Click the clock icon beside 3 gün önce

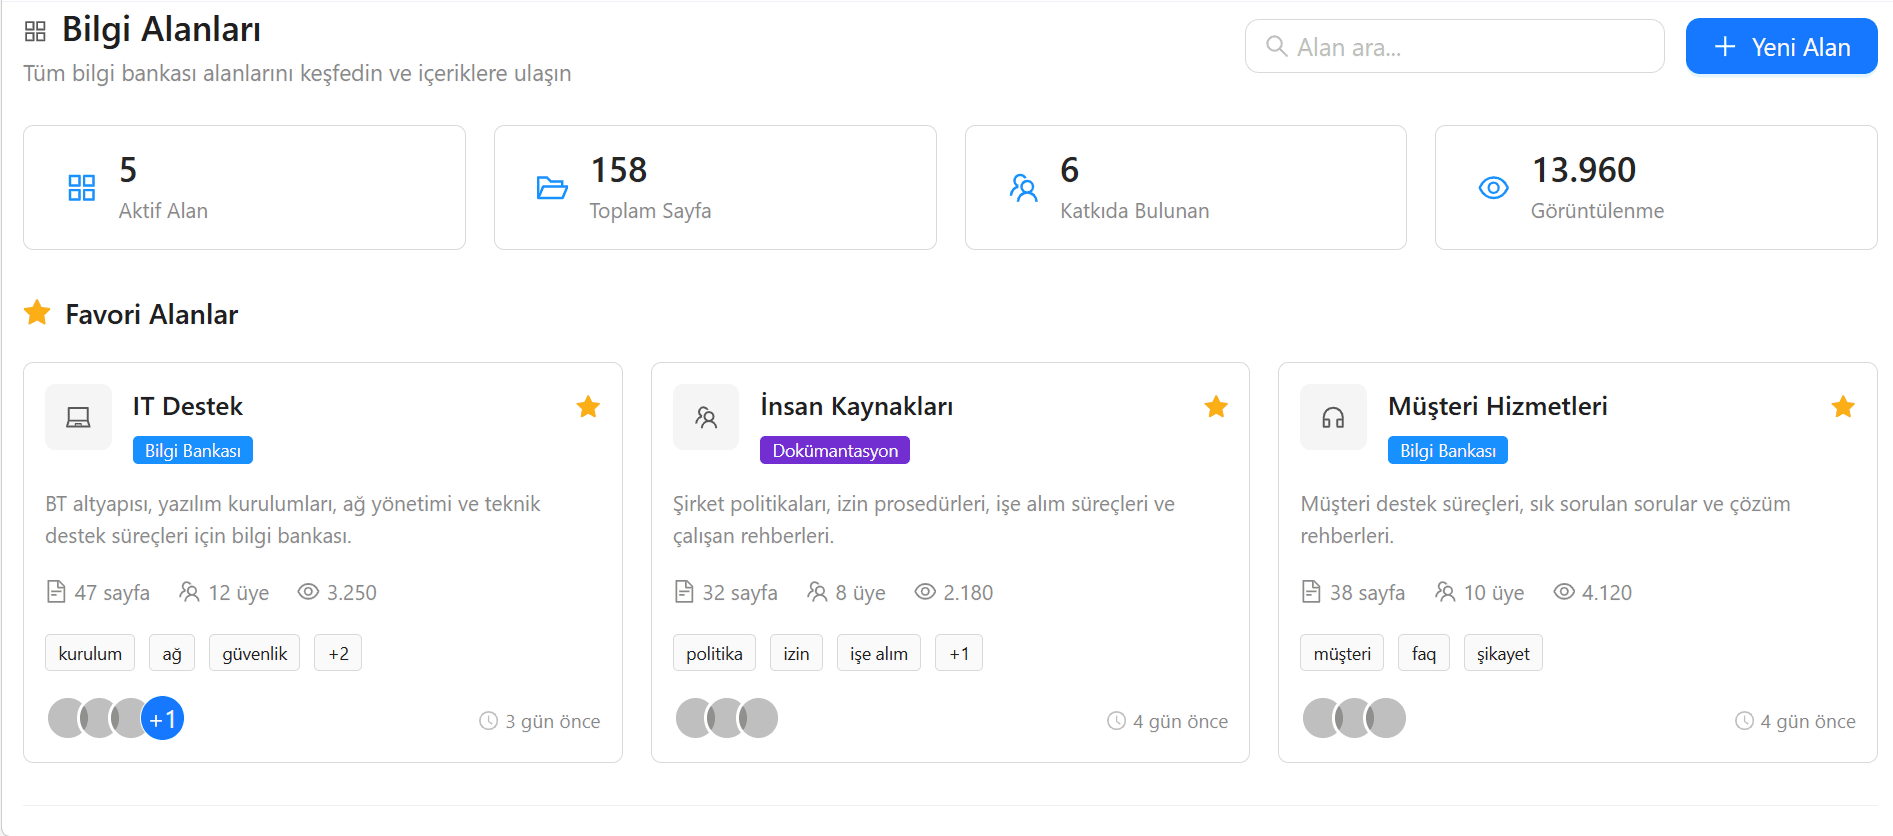point(488,721)
